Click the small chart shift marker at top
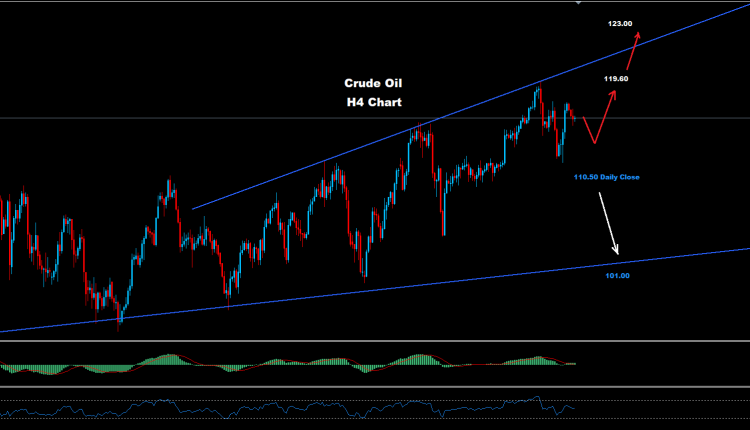Screen dimensions: 750x430 pos(578,2)
